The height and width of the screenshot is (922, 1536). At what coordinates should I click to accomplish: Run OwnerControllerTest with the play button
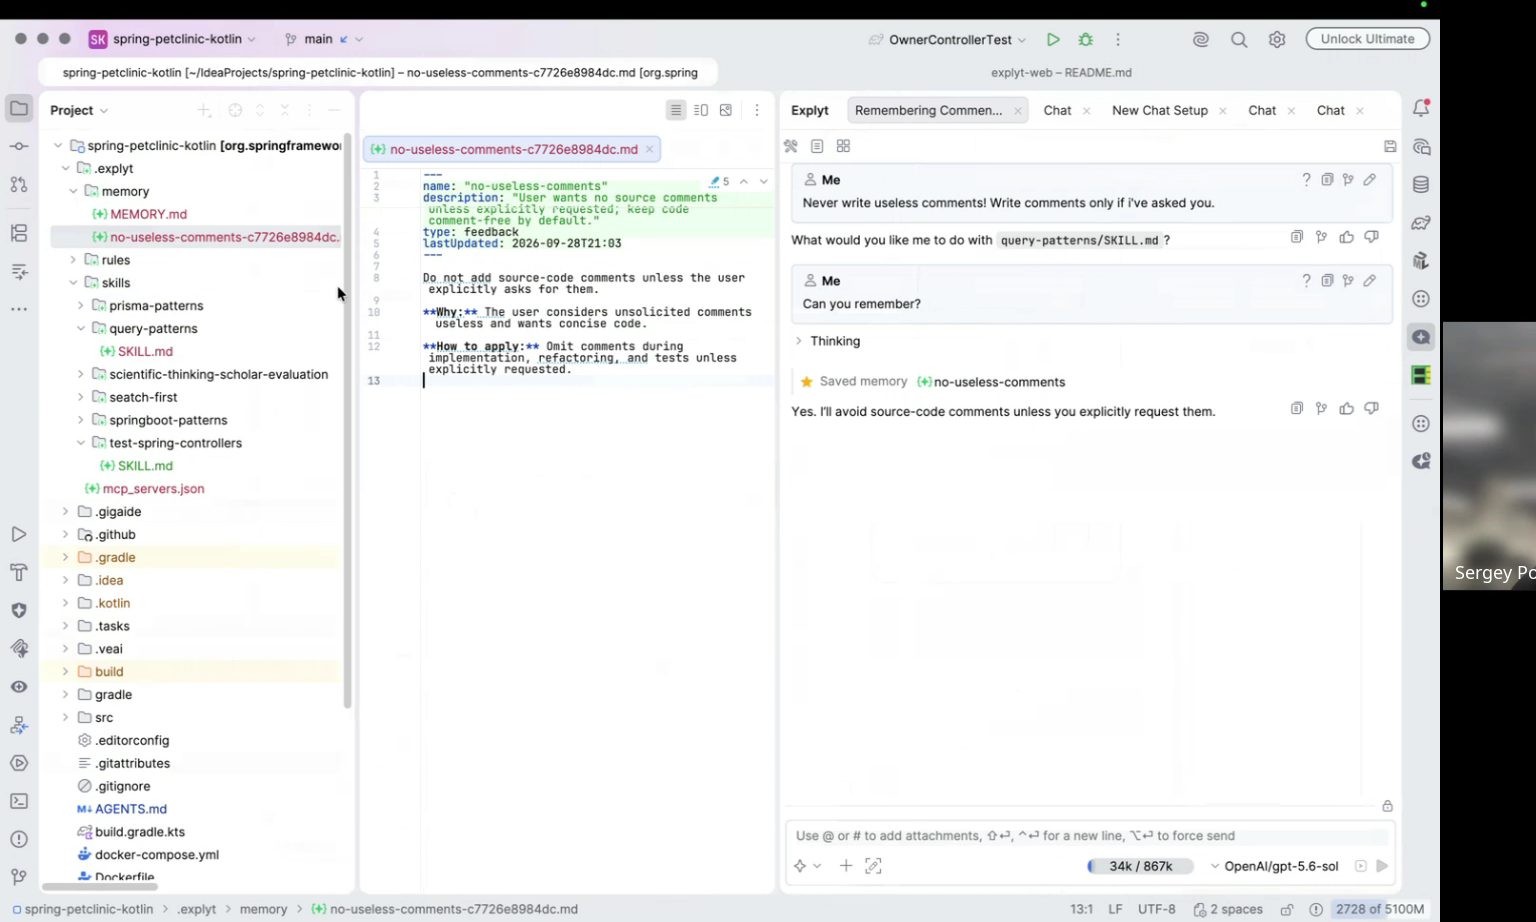point(1053,39)
